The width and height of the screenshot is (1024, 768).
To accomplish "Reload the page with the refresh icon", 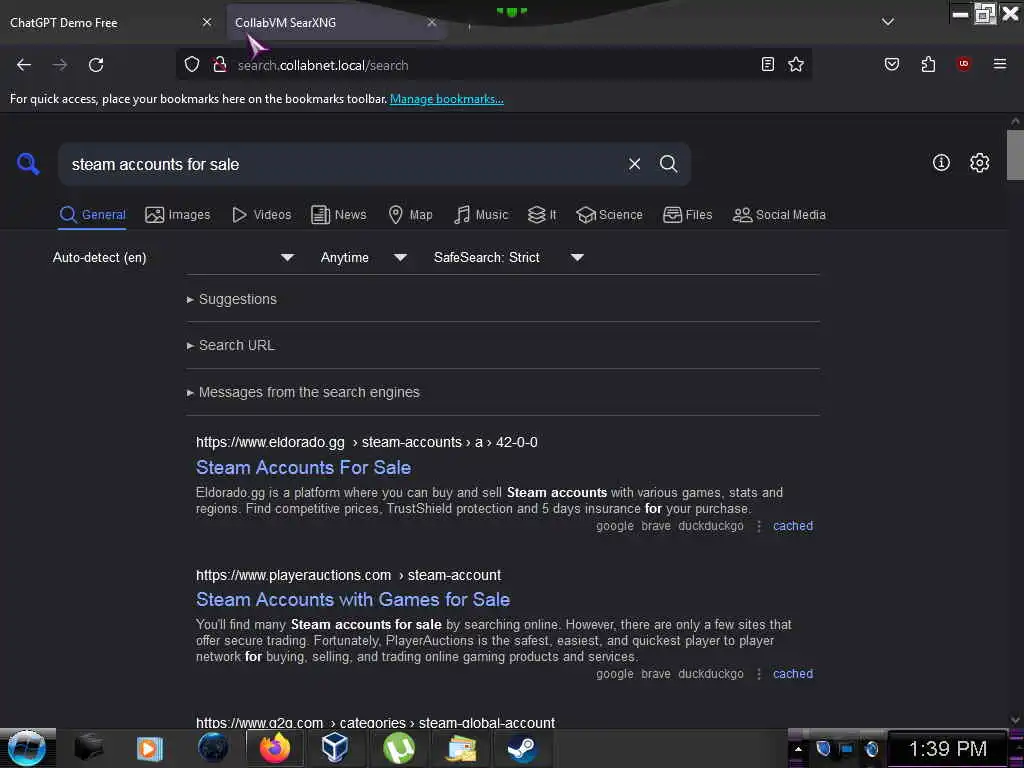I will [x=96, y=65].
